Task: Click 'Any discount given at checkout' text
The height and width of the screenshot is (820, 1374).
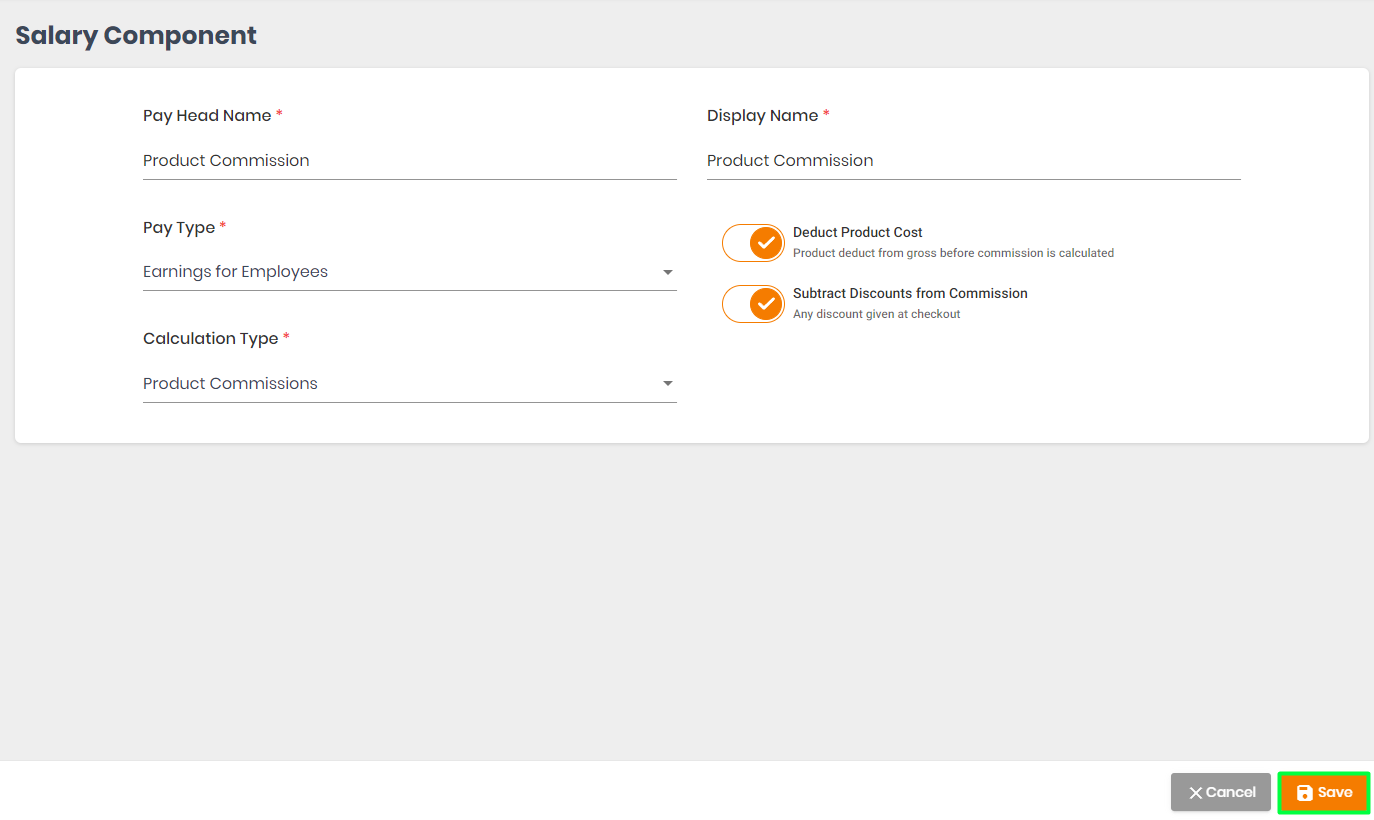Action: point(877,314)
